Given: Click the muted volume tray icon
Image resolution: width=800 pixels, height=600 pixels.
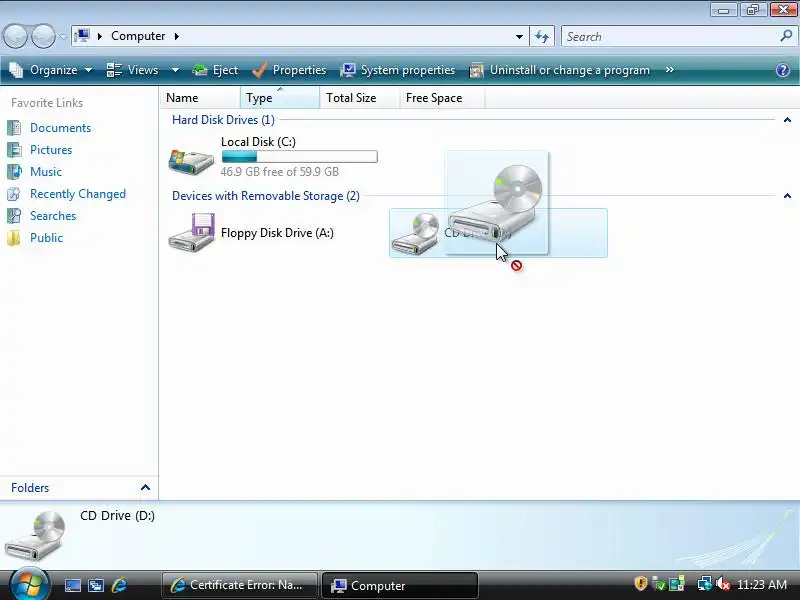Looking at the screenshot, I should pos(722,584).
